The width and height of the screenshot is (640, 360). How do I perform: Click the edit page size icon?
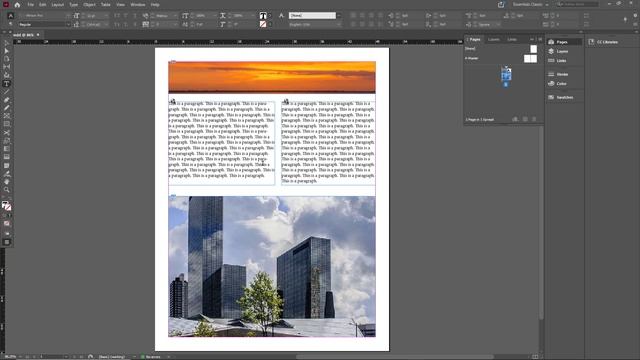click(516, 120)
